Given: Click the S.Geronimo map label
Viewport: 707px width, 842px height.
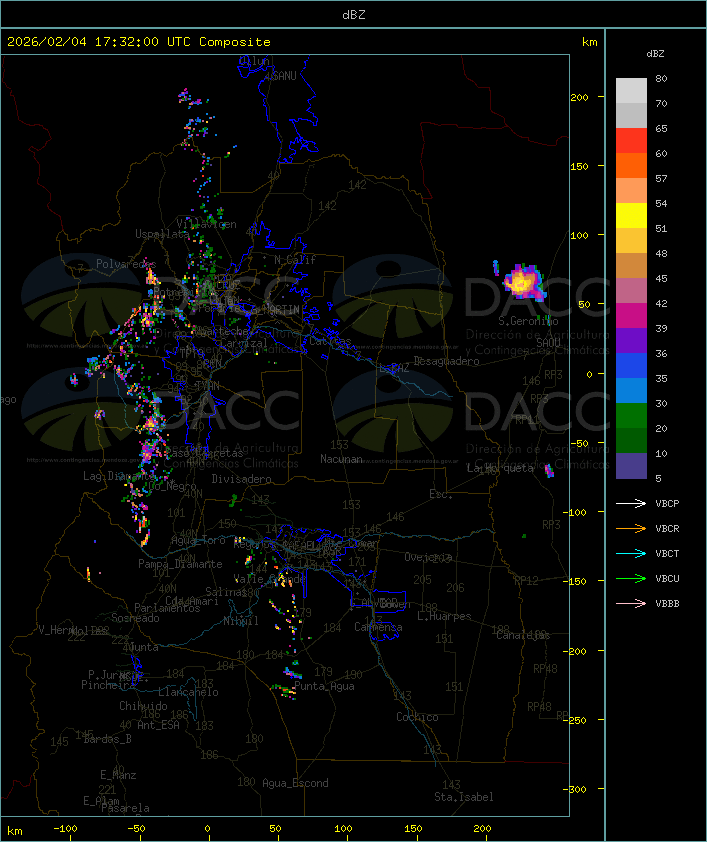Looking at the screenshot, I should (528, 321).
